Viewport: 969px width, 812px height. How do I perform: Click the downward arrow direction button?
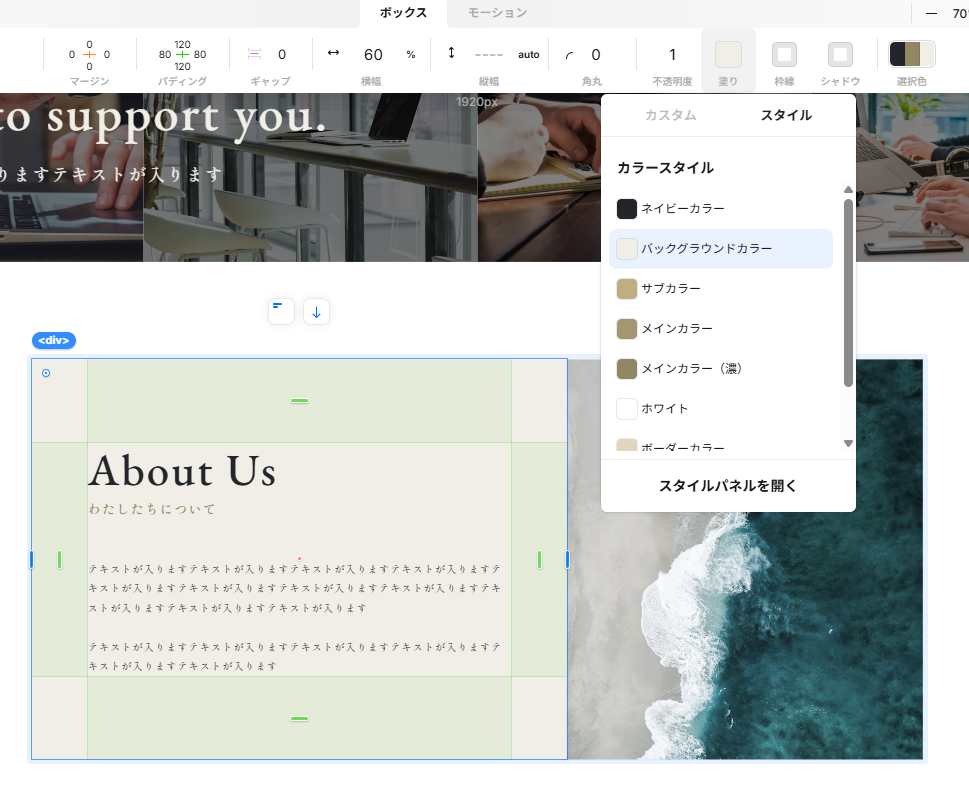pyautogui.click(x=316, y=311)
